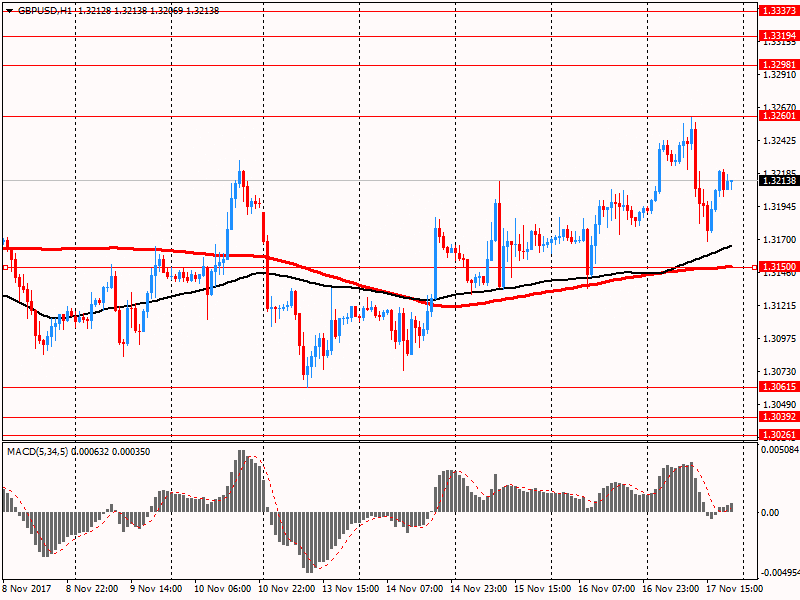800x600 pixels.
Task: Click the 9 Nov 14:00 time label
Action: coord(156,589)
